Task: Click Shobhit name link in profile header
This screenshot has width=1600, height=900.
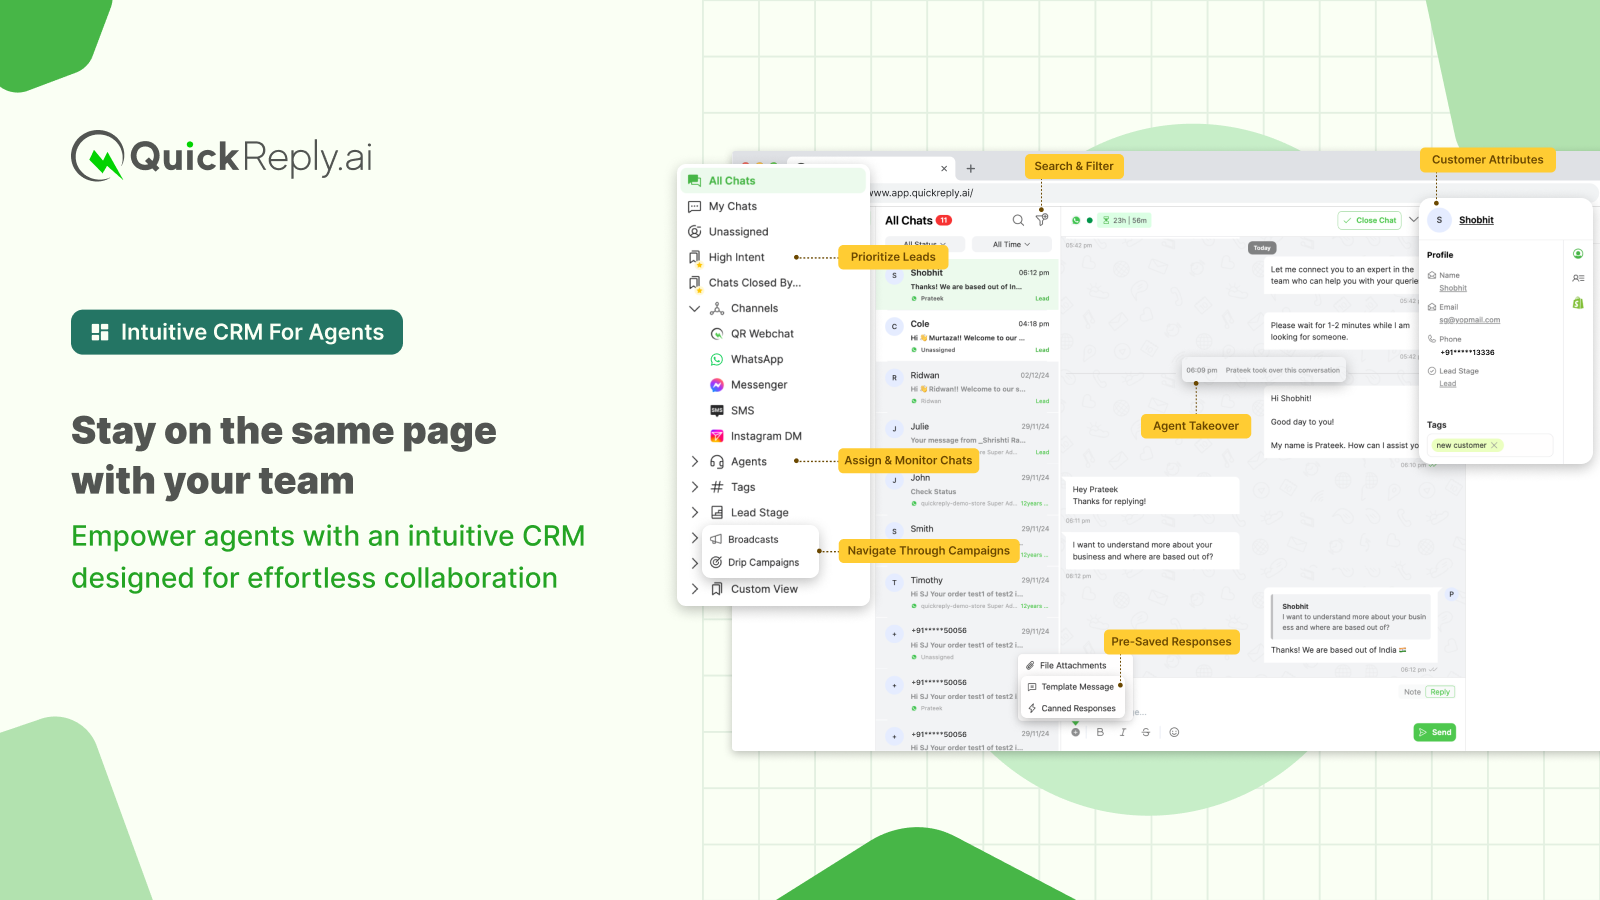Action: tap(1476, 220)
